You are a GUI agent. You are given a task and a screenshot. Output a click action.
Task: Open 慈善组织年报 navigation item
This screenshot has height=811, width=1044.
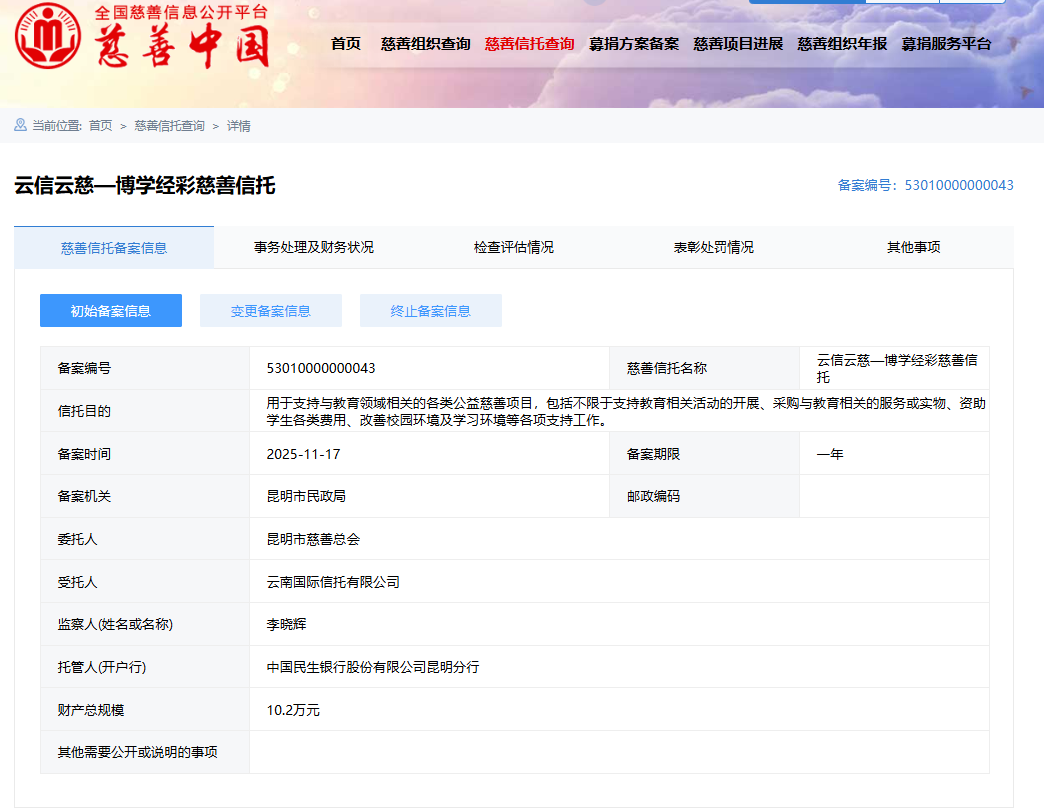click(842, 44)
